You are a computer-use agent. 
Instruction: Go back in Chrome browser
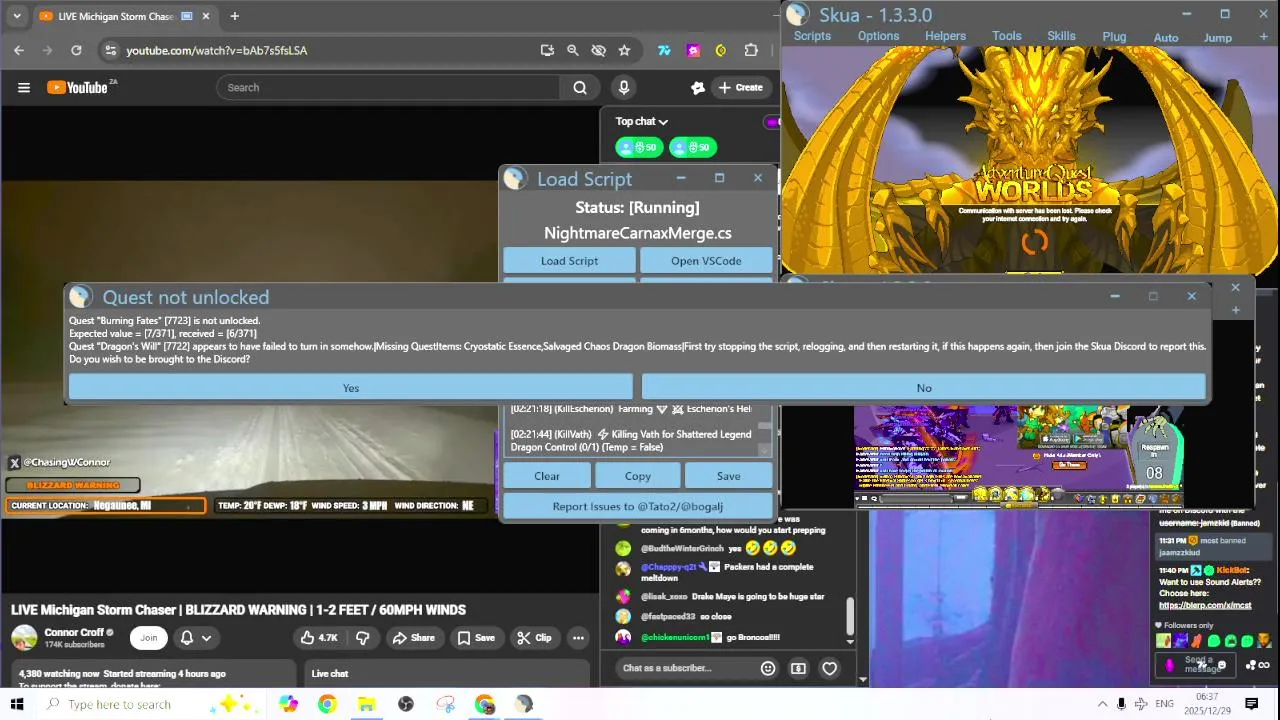[19, 50]
